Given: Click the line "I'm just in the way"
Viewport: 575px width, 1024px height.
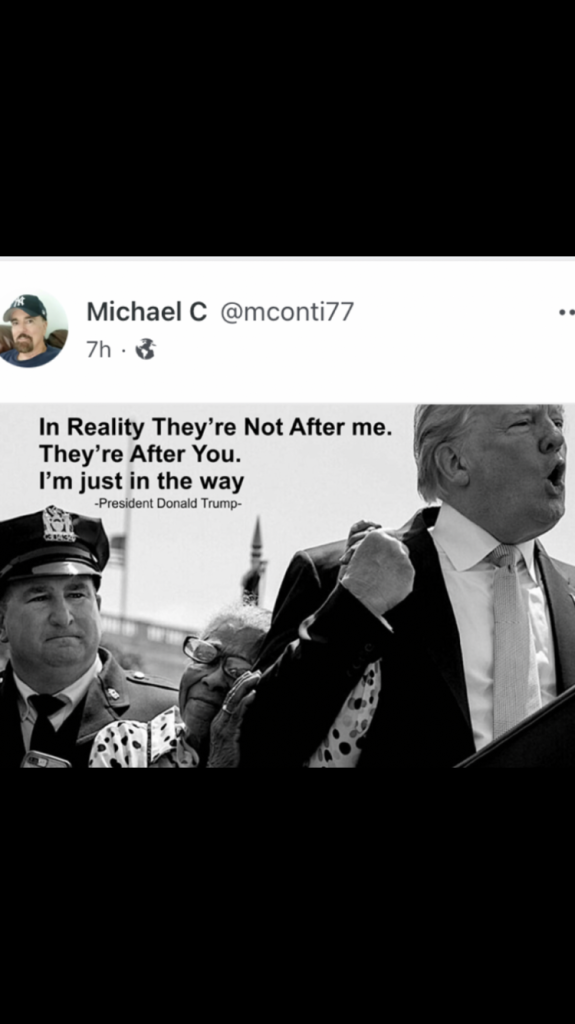Looking at the screenshot, I should 141,482.
